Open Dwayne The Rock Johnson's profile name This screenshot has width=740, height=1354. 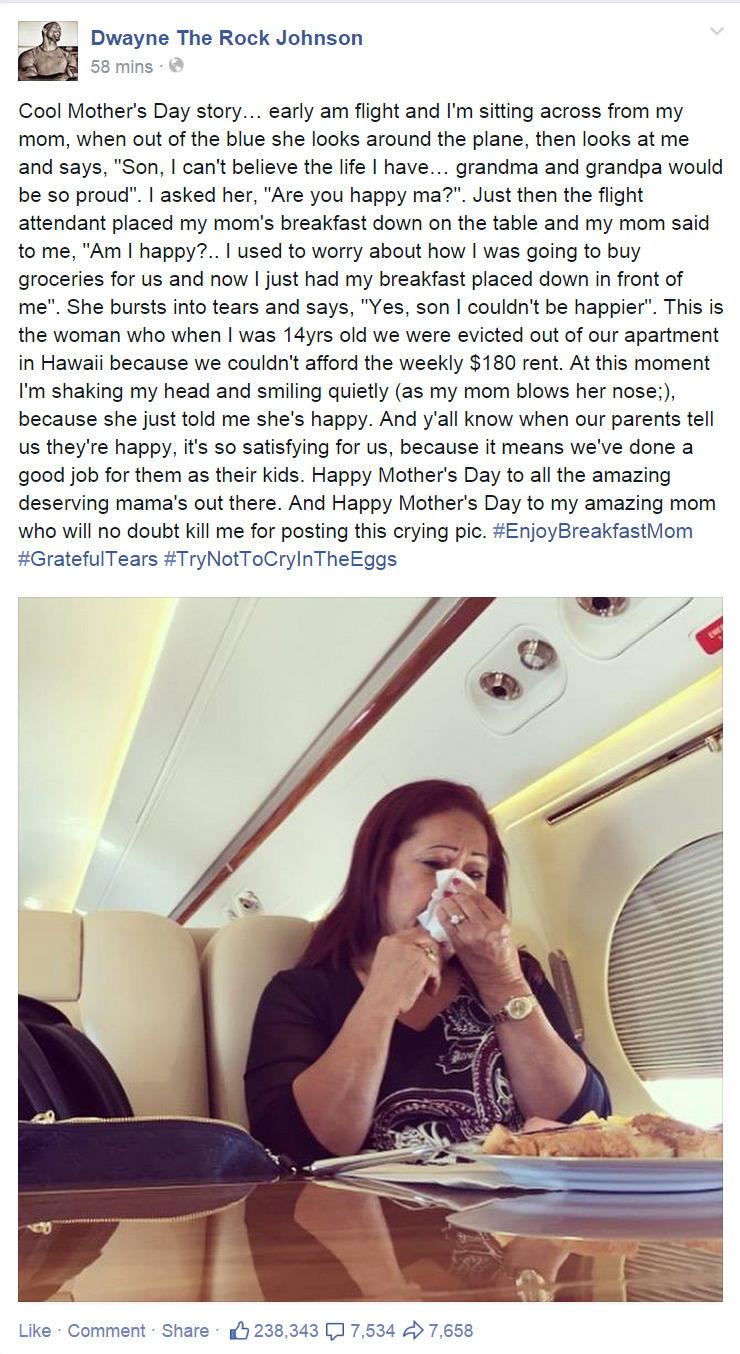click(226, 38)
